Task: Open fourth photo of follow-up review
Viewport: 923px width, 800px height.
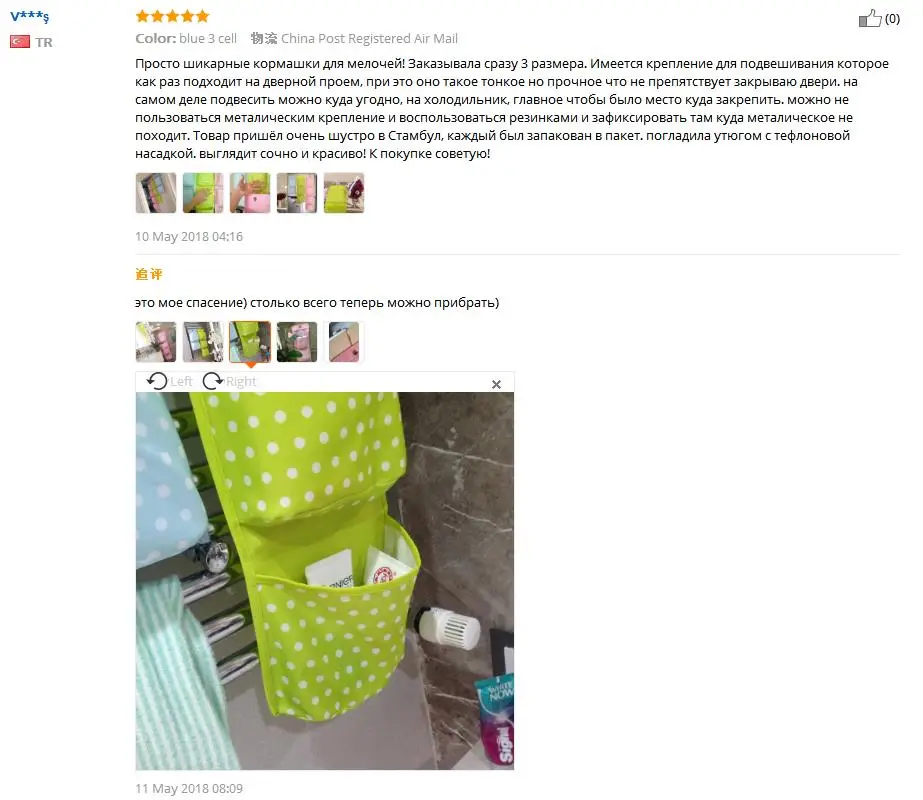Action: click(297, 341)
